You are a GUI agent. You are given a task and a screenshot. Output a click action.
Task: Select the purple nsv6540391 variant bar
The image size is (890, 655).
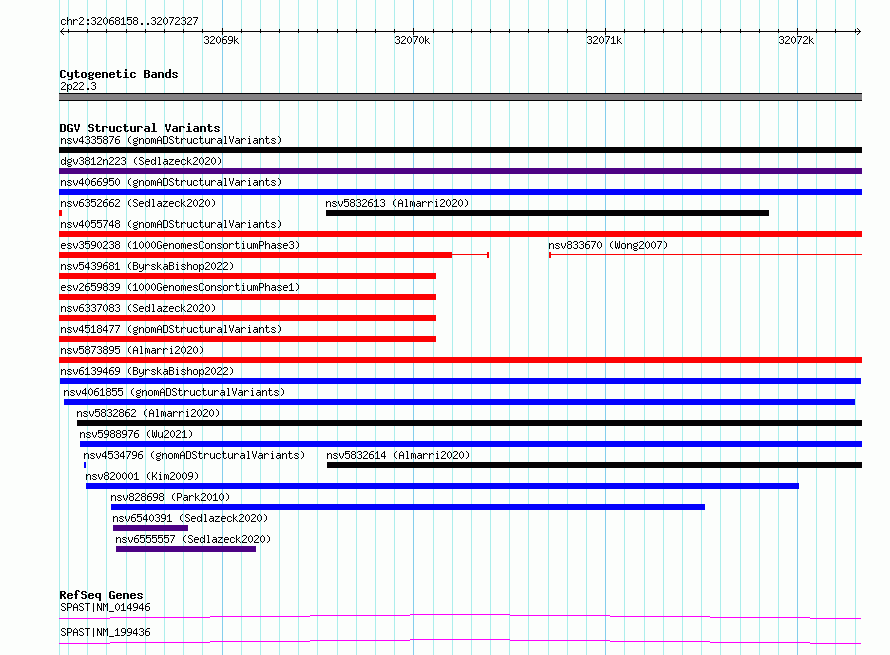click(x=150, y=528)
